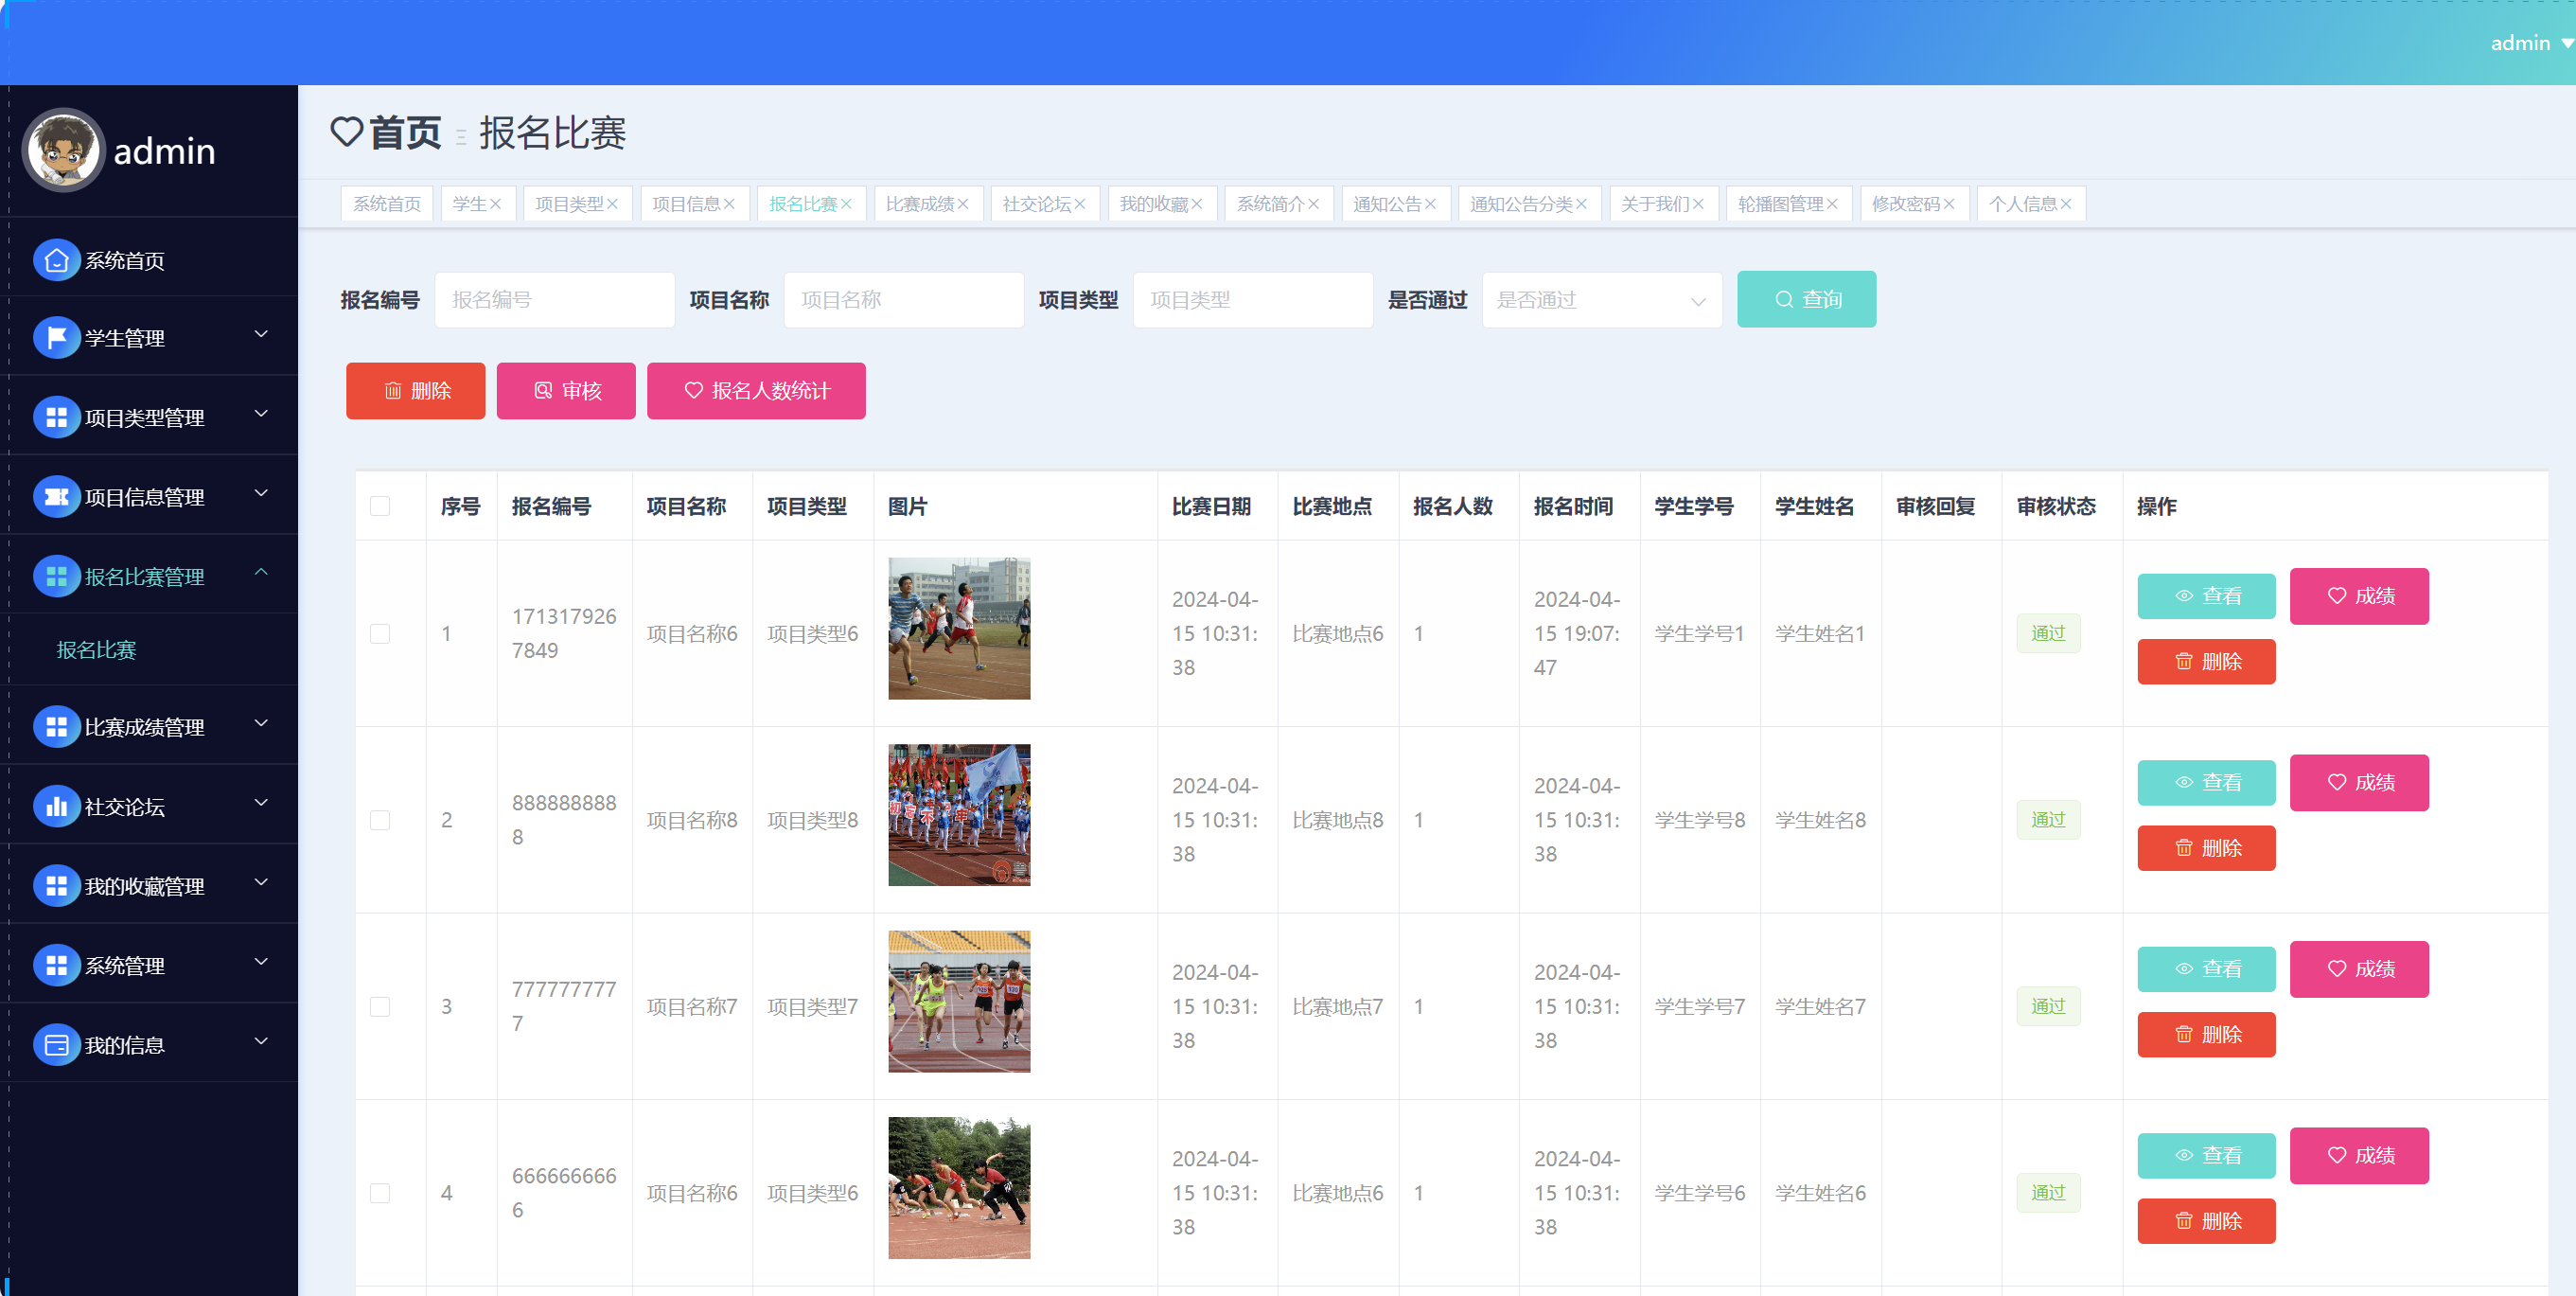Click the 项目名称 search input field
Image resolution: width=2576 pixels, height=1296 pixels.
pos(903,300)
